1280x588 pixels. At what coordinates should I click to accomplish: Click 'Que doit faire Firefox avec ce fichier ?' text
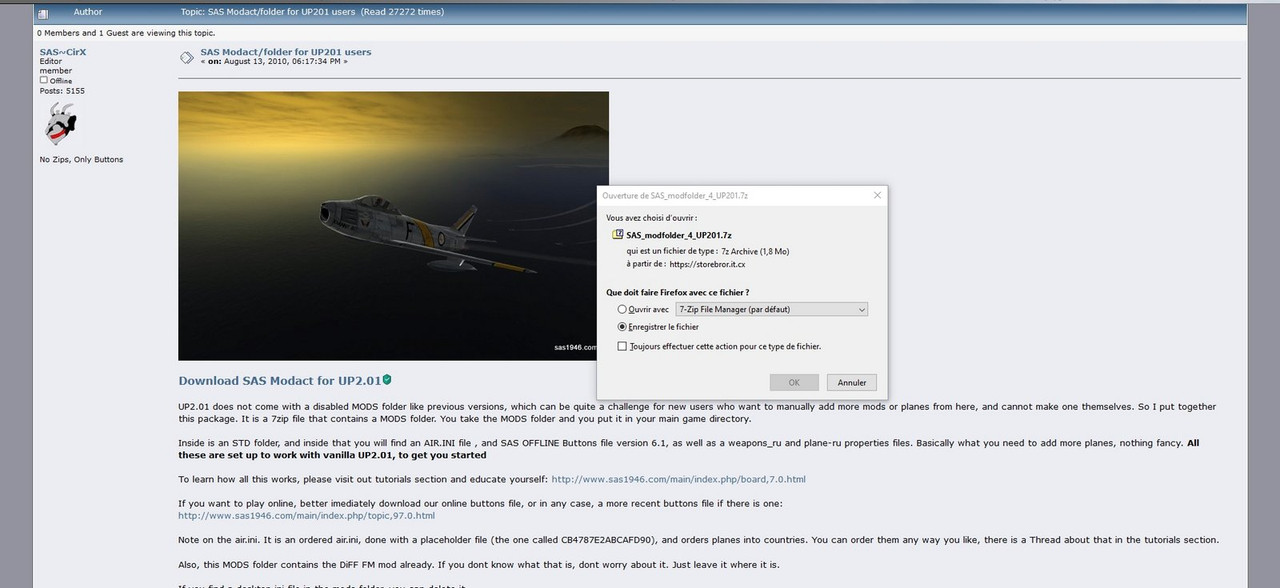[x=678, y=292]
